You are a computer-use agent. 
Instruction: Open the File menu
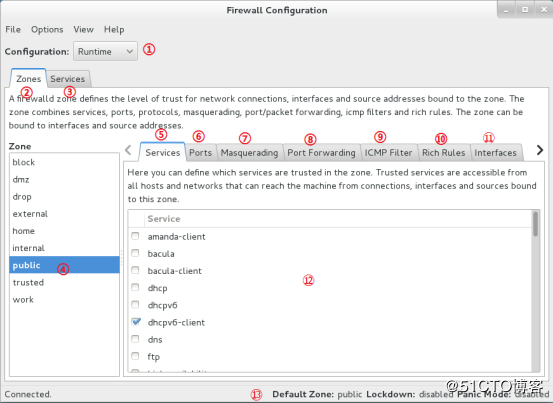pyautogui.click(x=13, y=30)
